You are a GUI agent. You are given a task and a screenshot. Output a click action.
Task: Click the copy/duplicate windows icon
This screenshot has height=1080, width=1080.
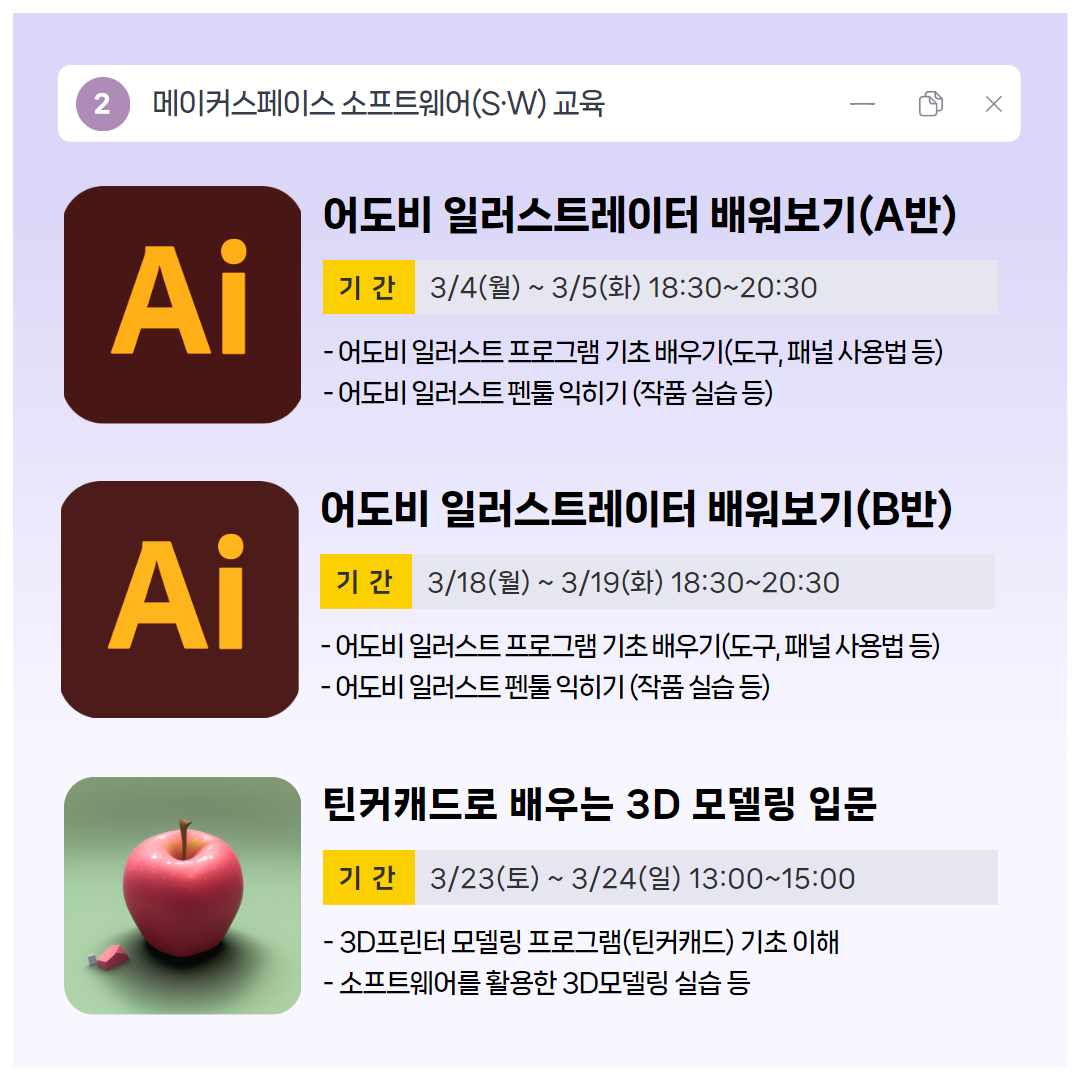click(931, 104)
